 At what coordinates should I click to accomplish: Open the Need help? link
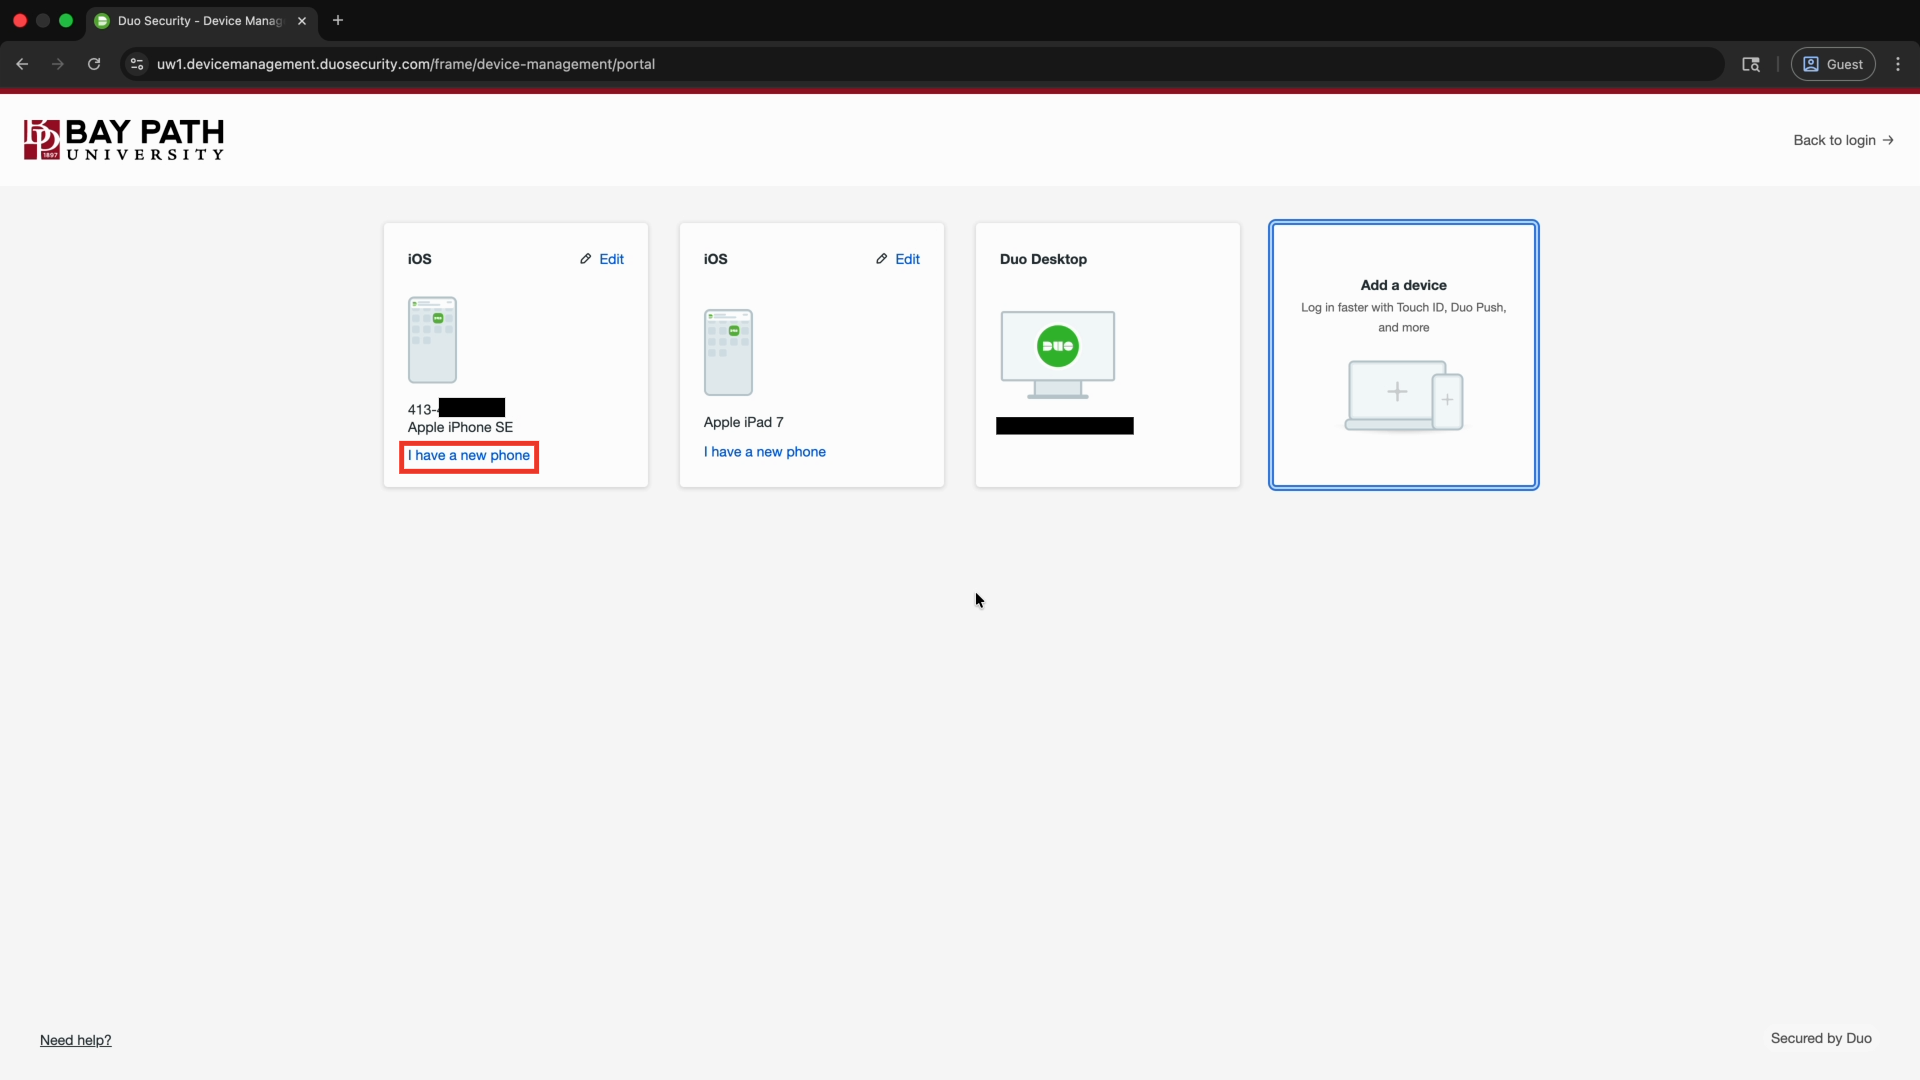(76, 1040)
